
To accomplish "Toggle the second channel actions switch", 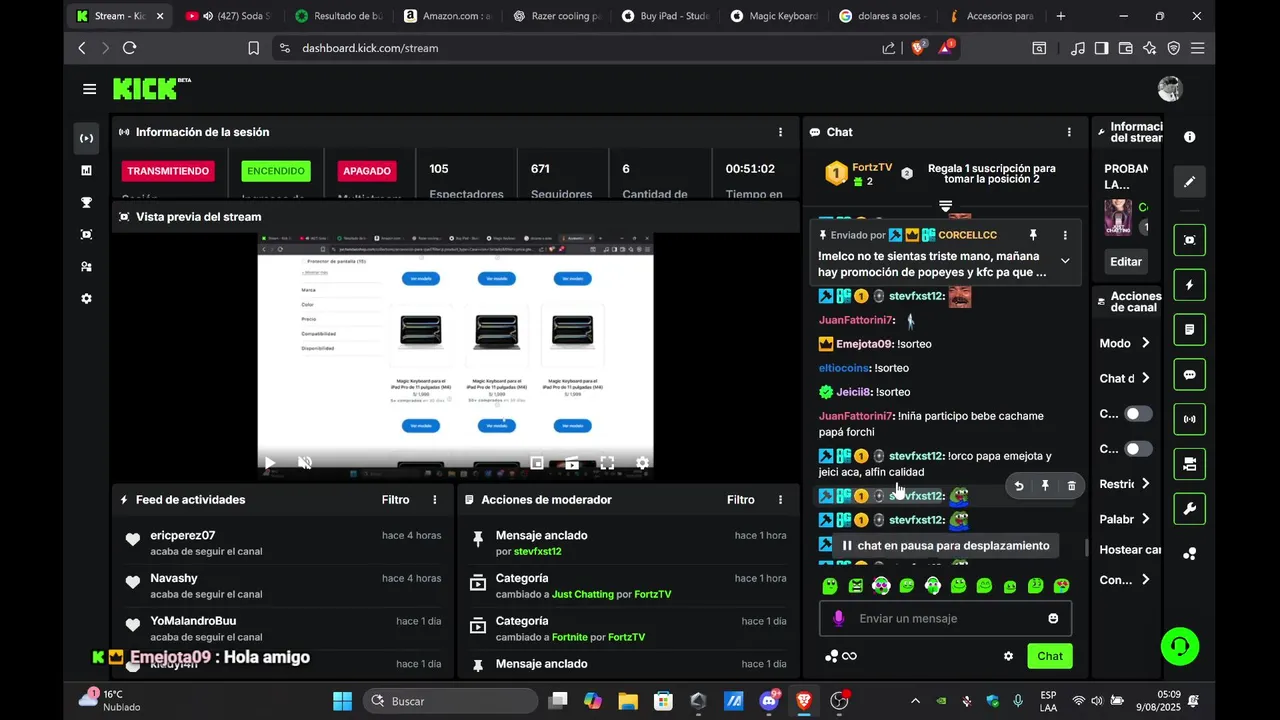I will tap(1138, 449).
